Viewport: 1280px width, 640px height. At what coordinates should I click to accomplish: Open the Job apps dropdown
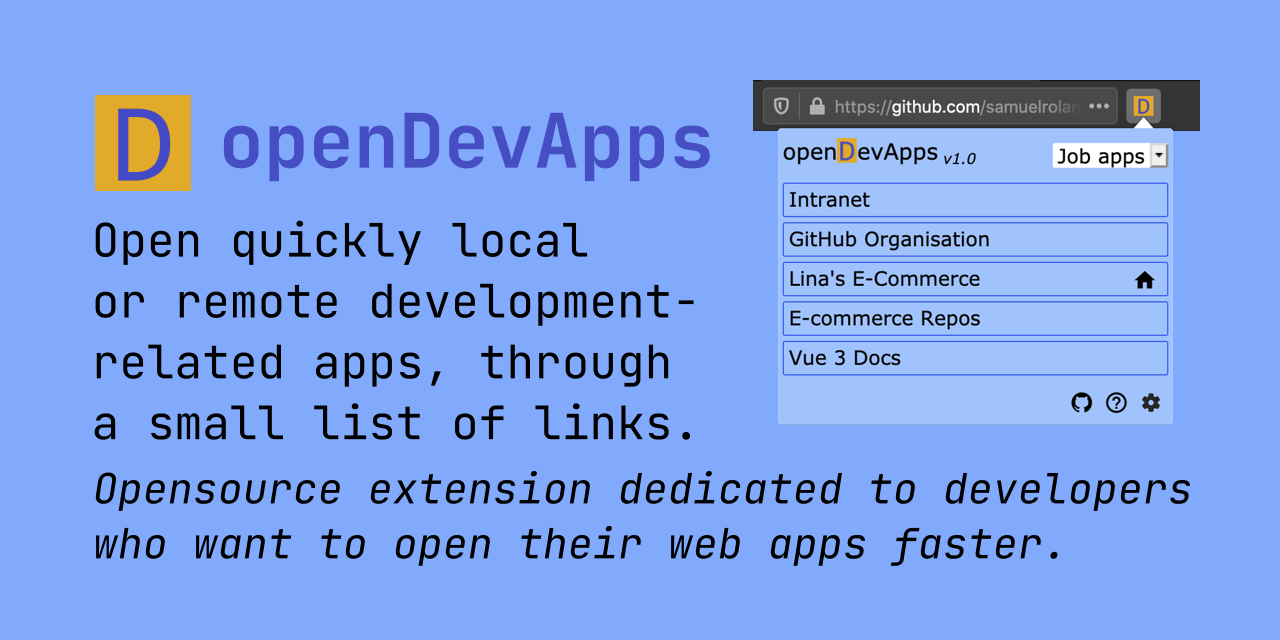pyautogui.click(x=1110, y=156)
